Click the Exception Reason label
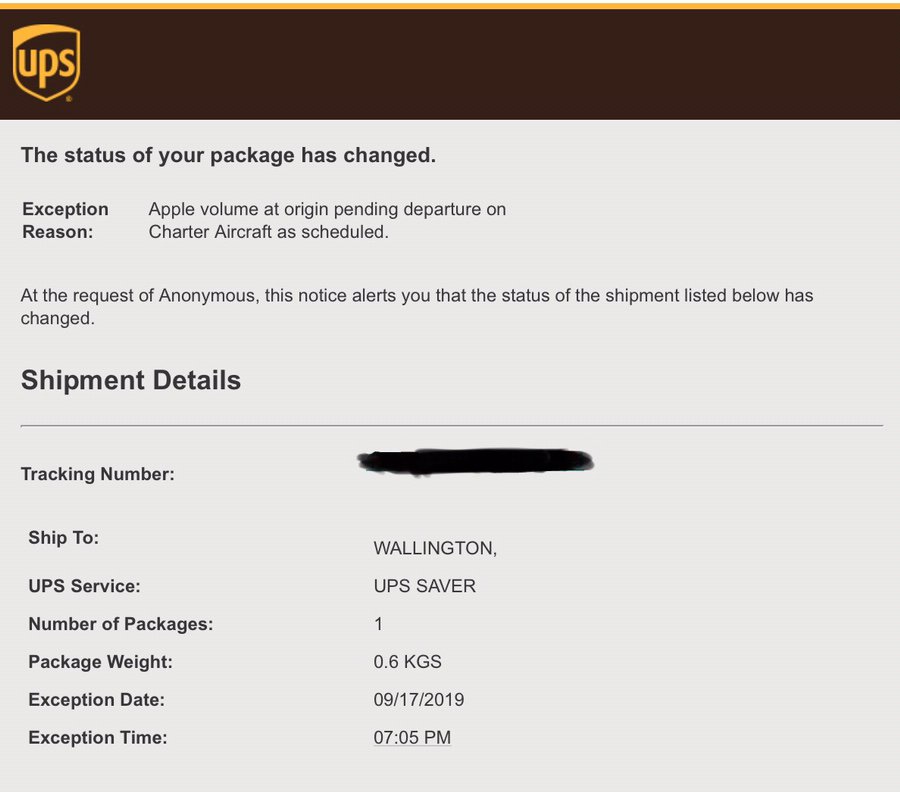The height and width of the screenshot is (792, 900). (x=65, y=220)
